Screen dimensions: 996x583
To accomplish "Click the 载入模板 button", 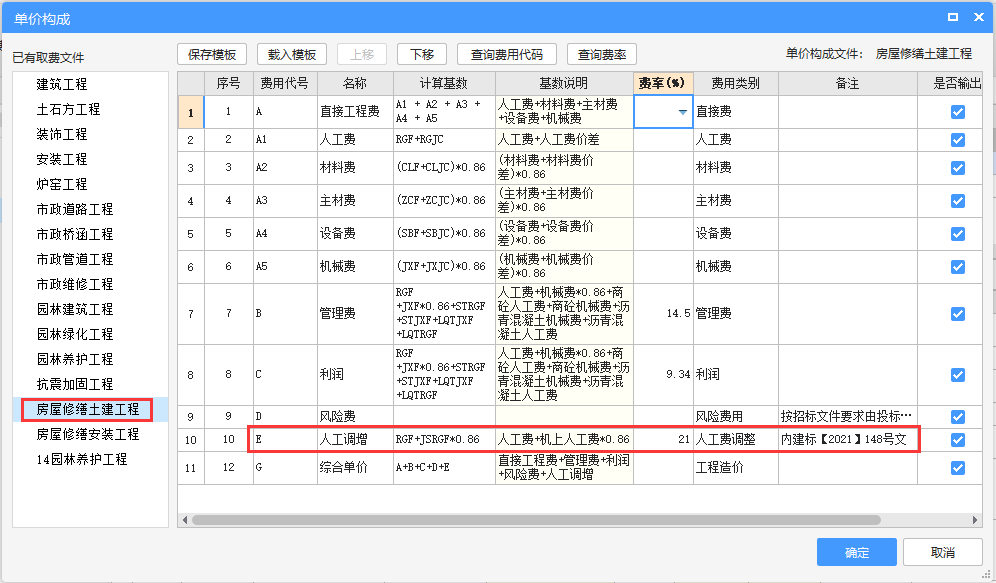I will coord(292,55).
